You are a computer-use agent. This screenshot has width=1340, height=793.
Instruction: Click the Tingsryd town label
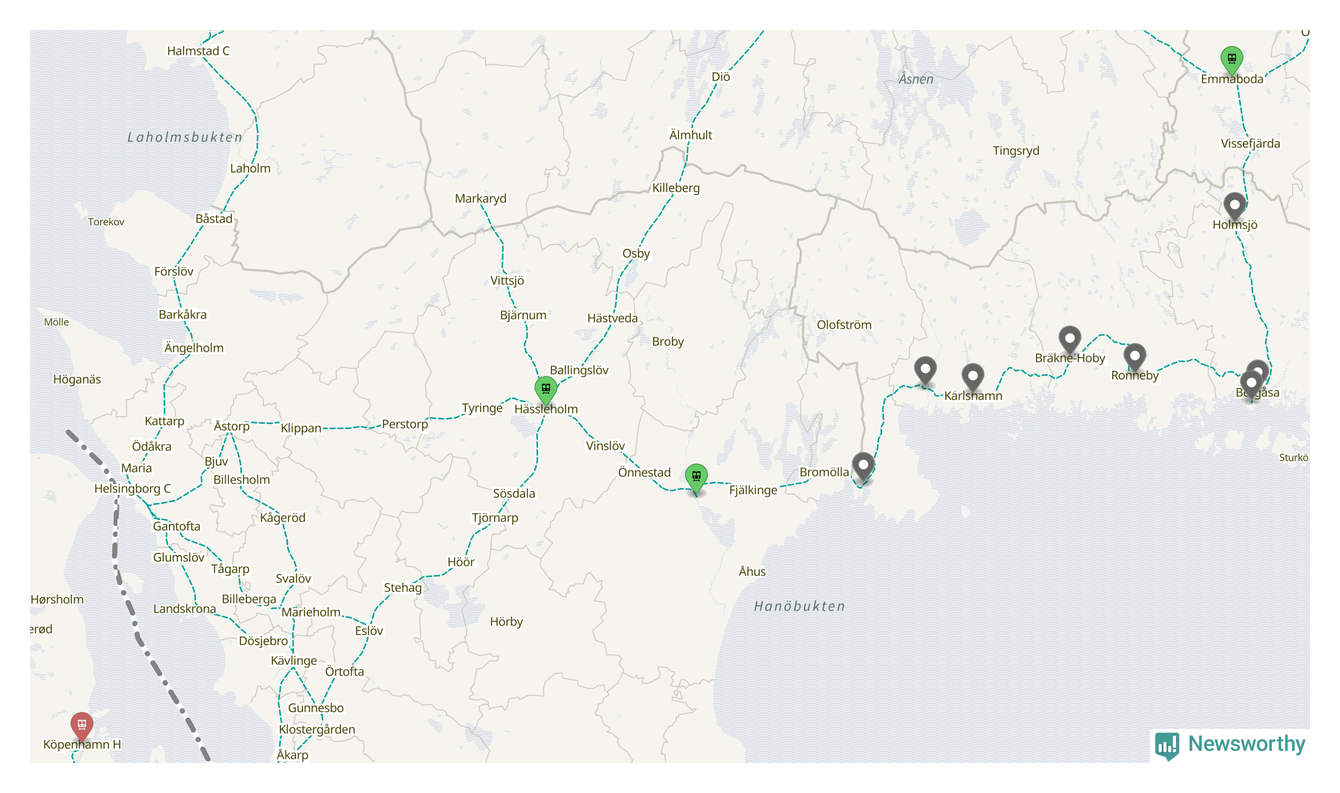pyautogui.click(x=1016, y=151)
